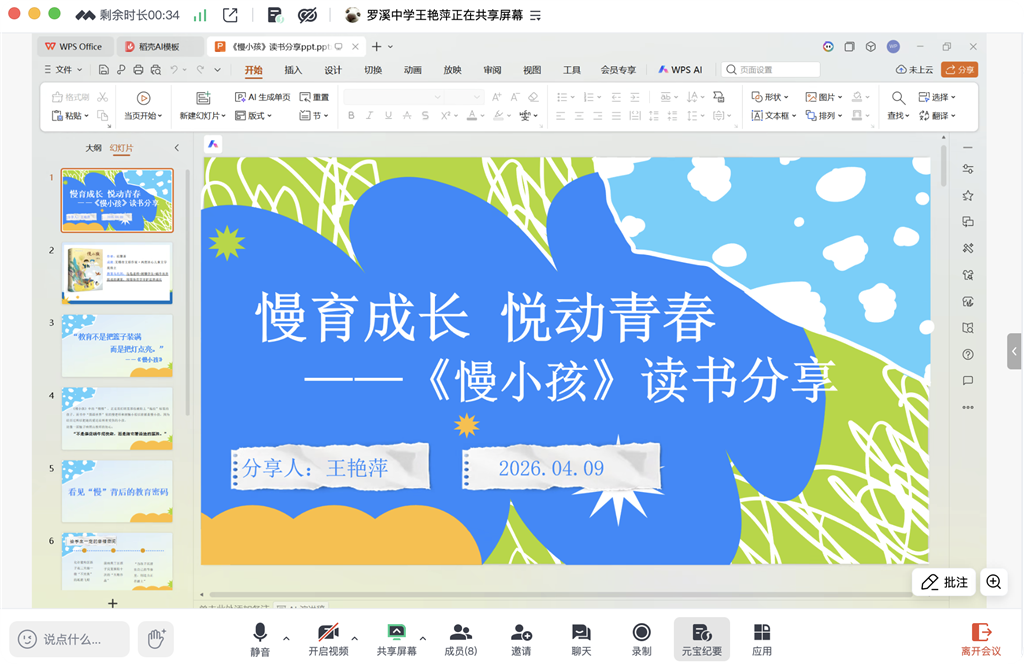Switch to the 设计 ribbon tab
The height and width of the screenshot is (664, 1024).
coord(333,70)
